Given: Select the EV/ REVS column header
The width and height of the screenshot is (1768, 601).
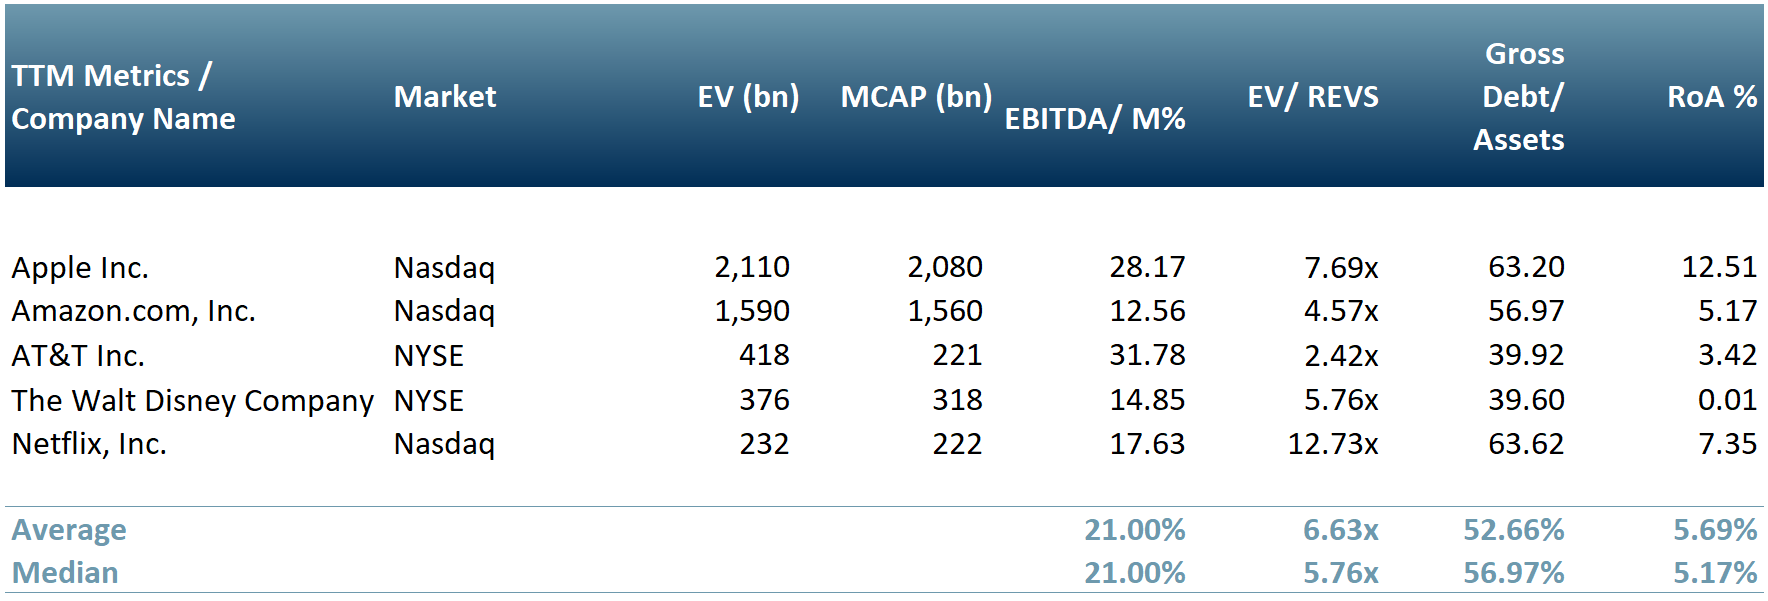Looking at the screenshot, I should click(1312, 97).
